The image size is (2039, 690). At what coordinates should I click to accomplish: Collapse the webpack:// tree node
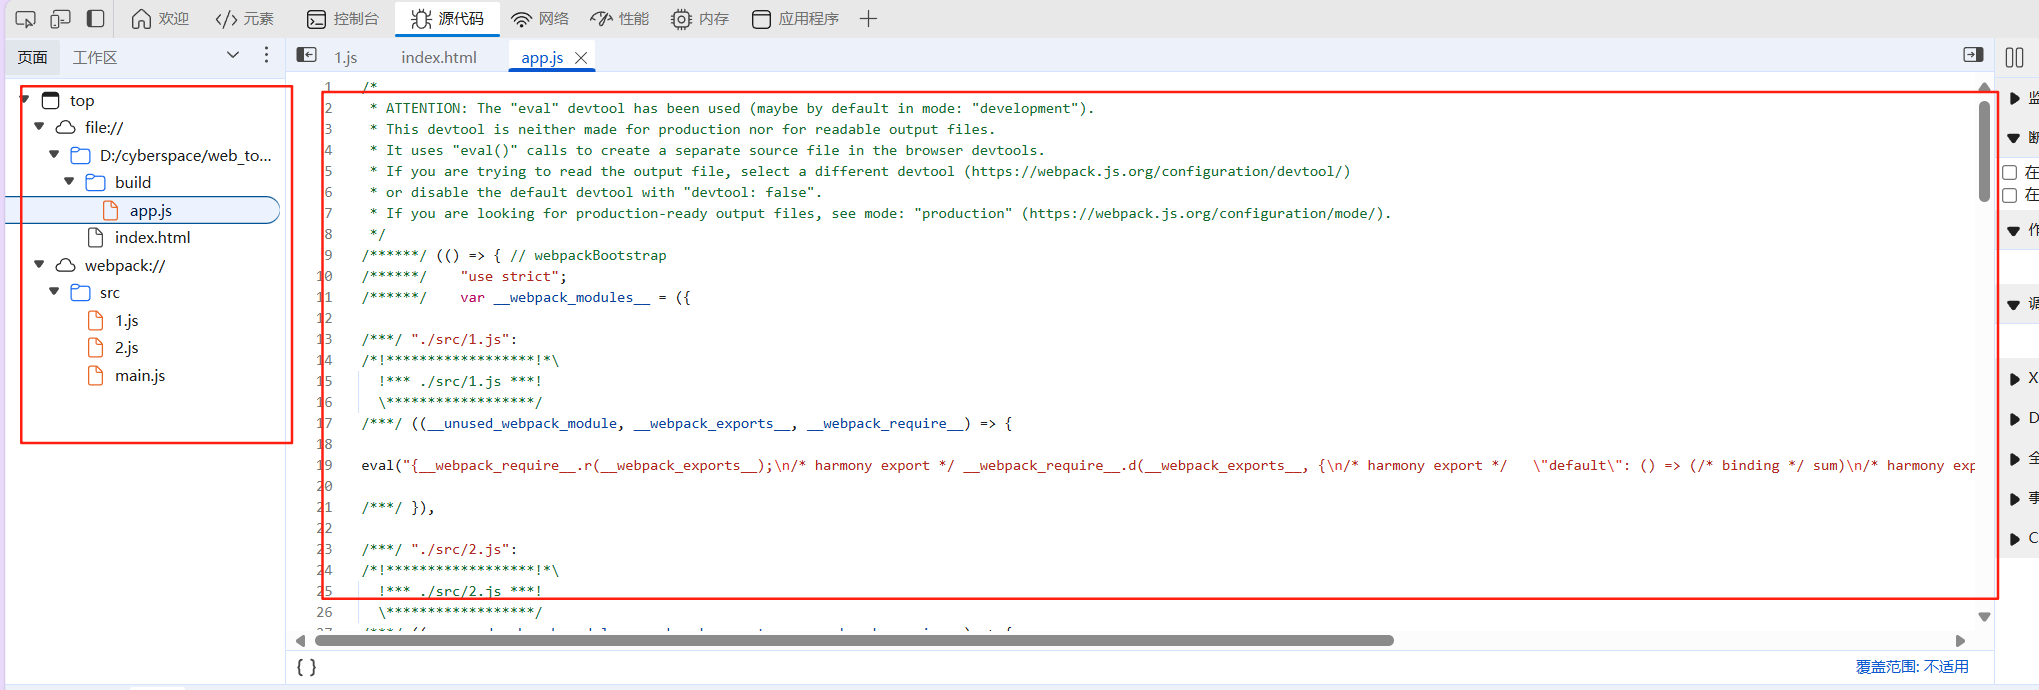coord(40,264)
